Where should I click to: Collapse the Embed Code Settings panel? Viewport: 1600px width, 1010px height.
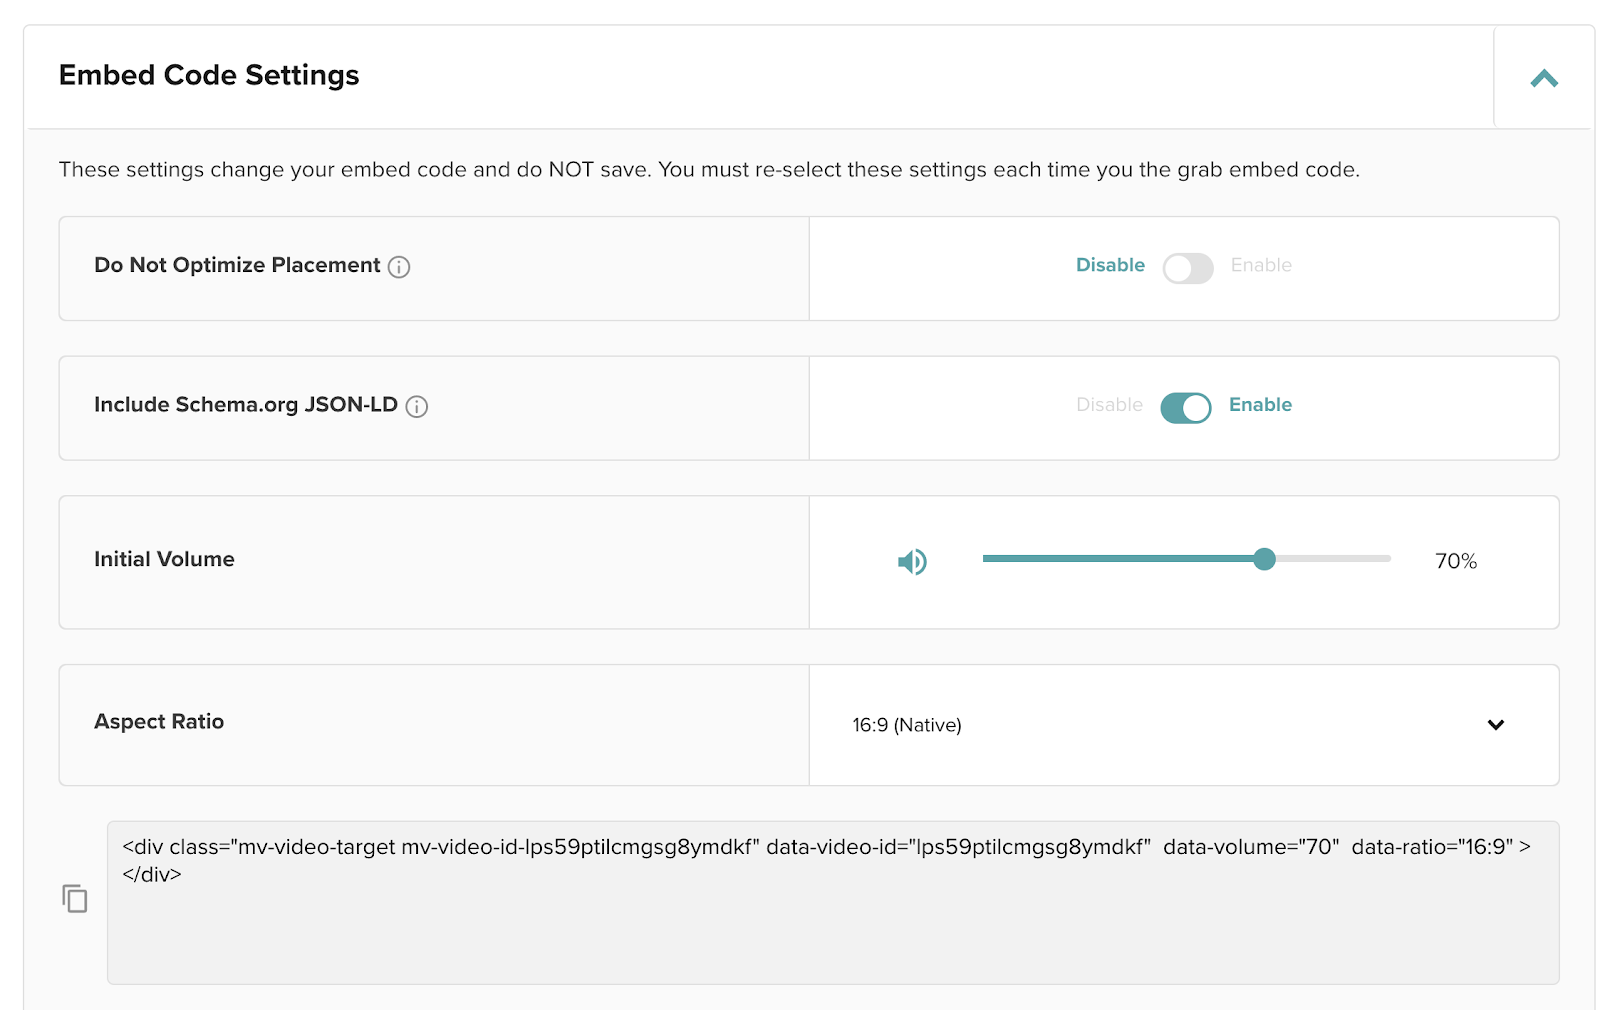[1543, 78]
